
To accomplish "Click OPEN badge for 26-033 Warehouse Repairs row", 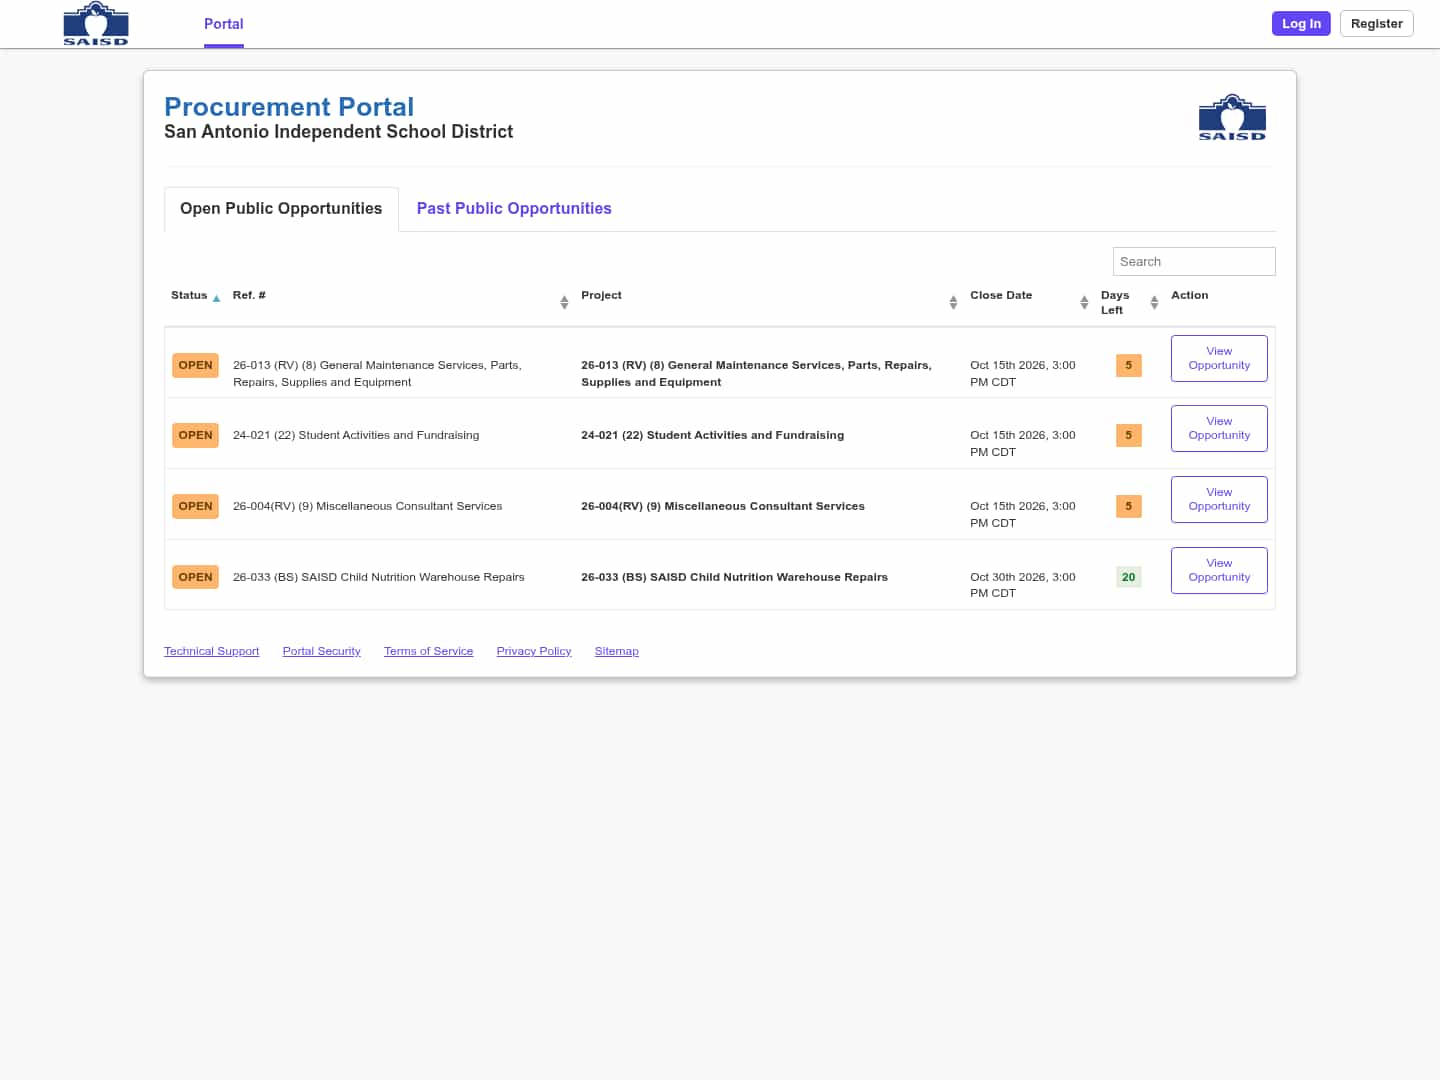I will coord(195,577).
